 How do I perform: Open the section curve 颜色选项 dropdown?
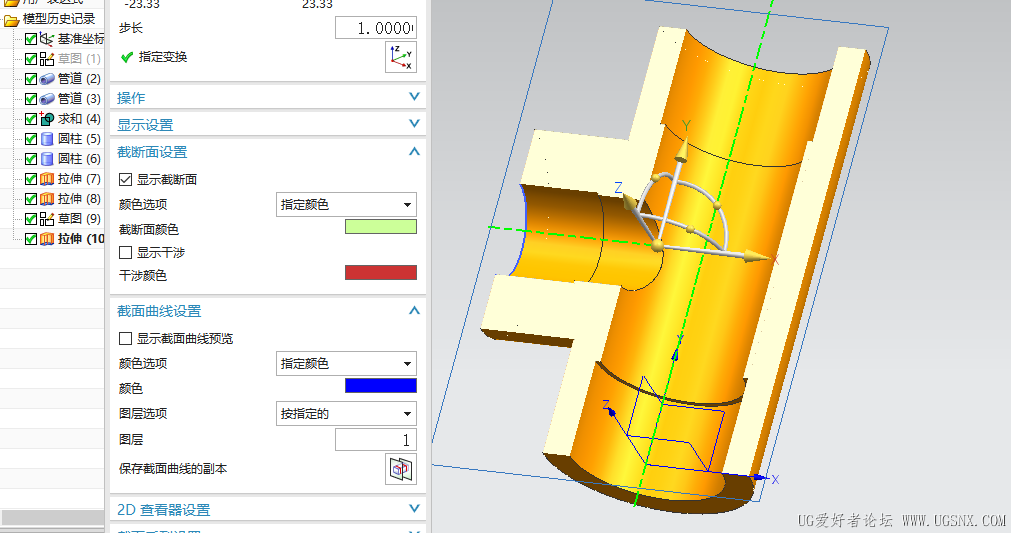346,363
